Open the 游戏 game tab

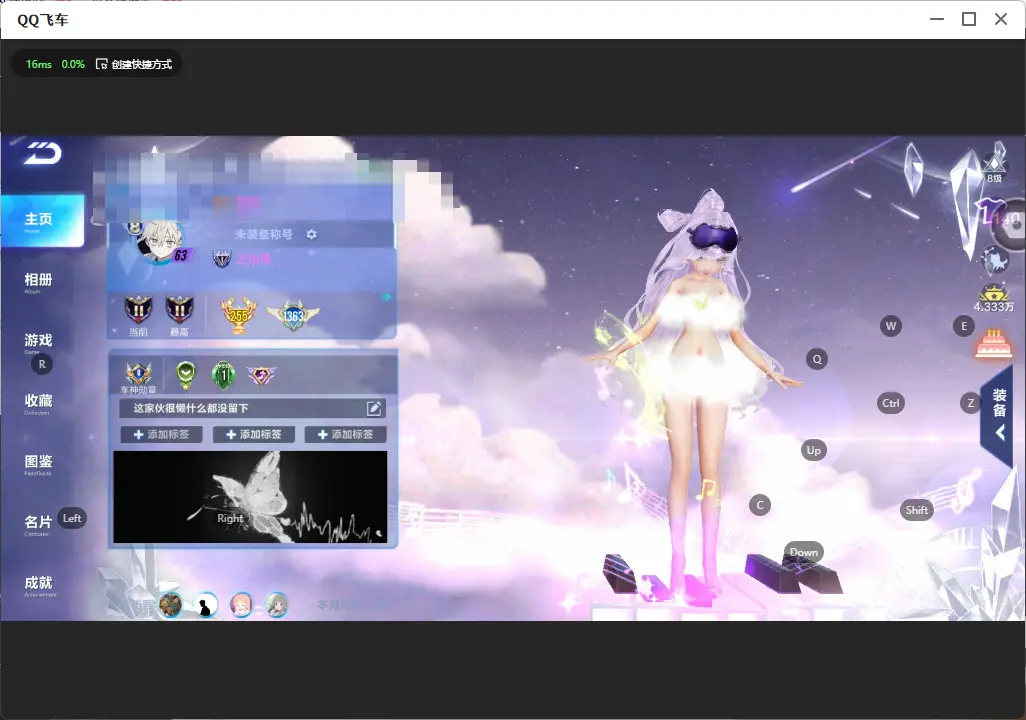38,342
